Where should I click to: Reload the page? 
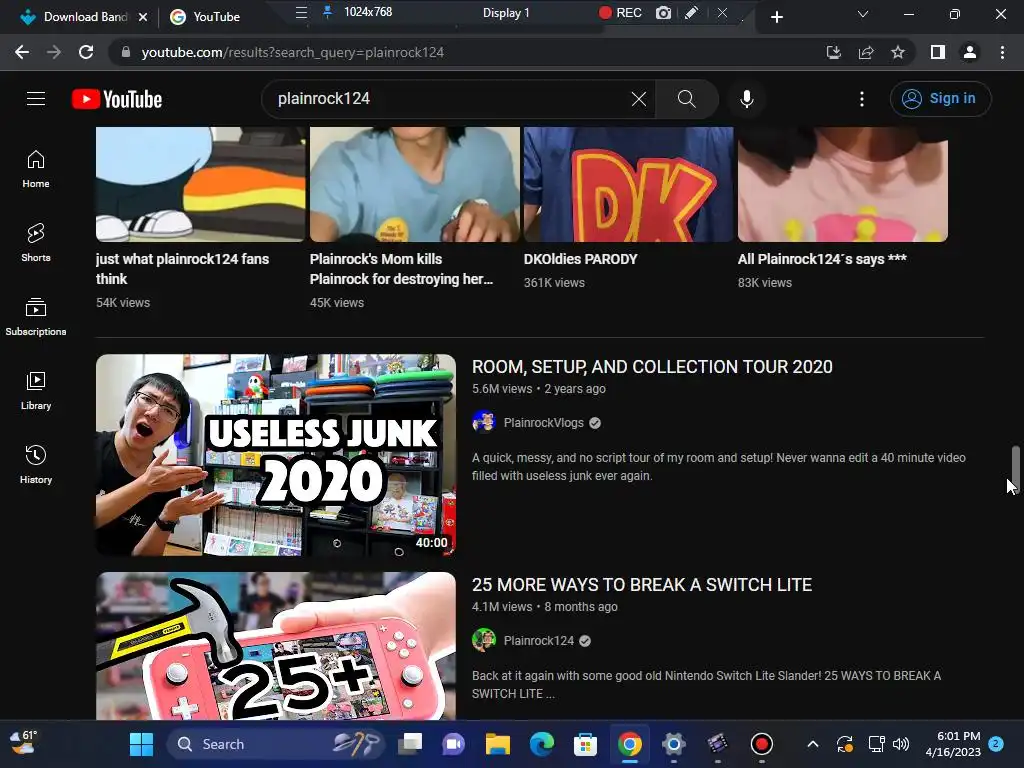click(86, 52)
